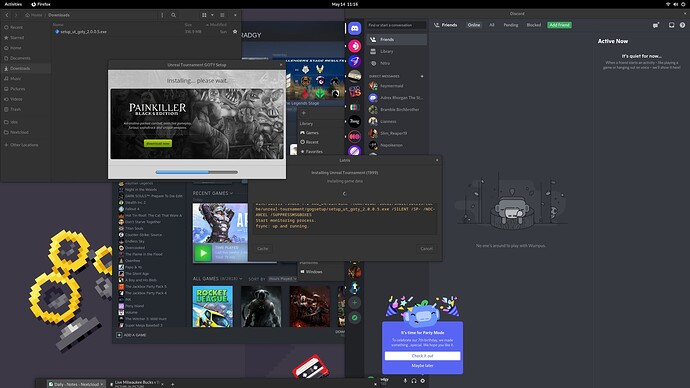Switch to the Online tab in Discord Friends
690x388 pixels.
click(474, 25)
